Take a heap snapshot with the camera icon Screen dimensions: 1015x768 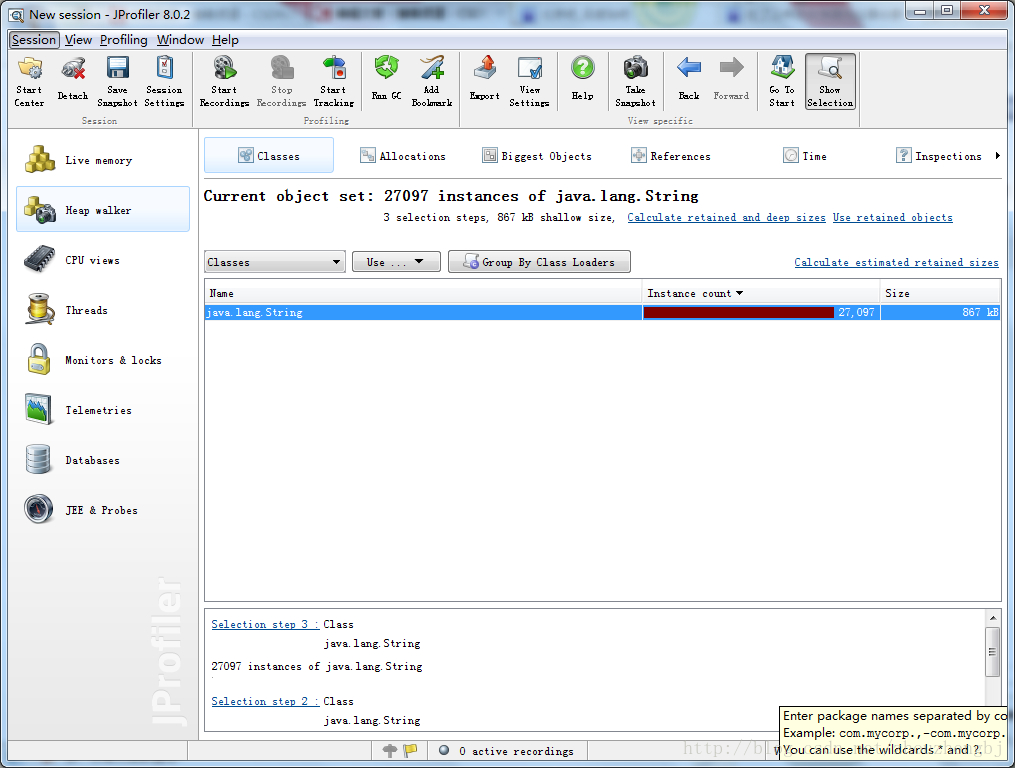tap(636, 82)
